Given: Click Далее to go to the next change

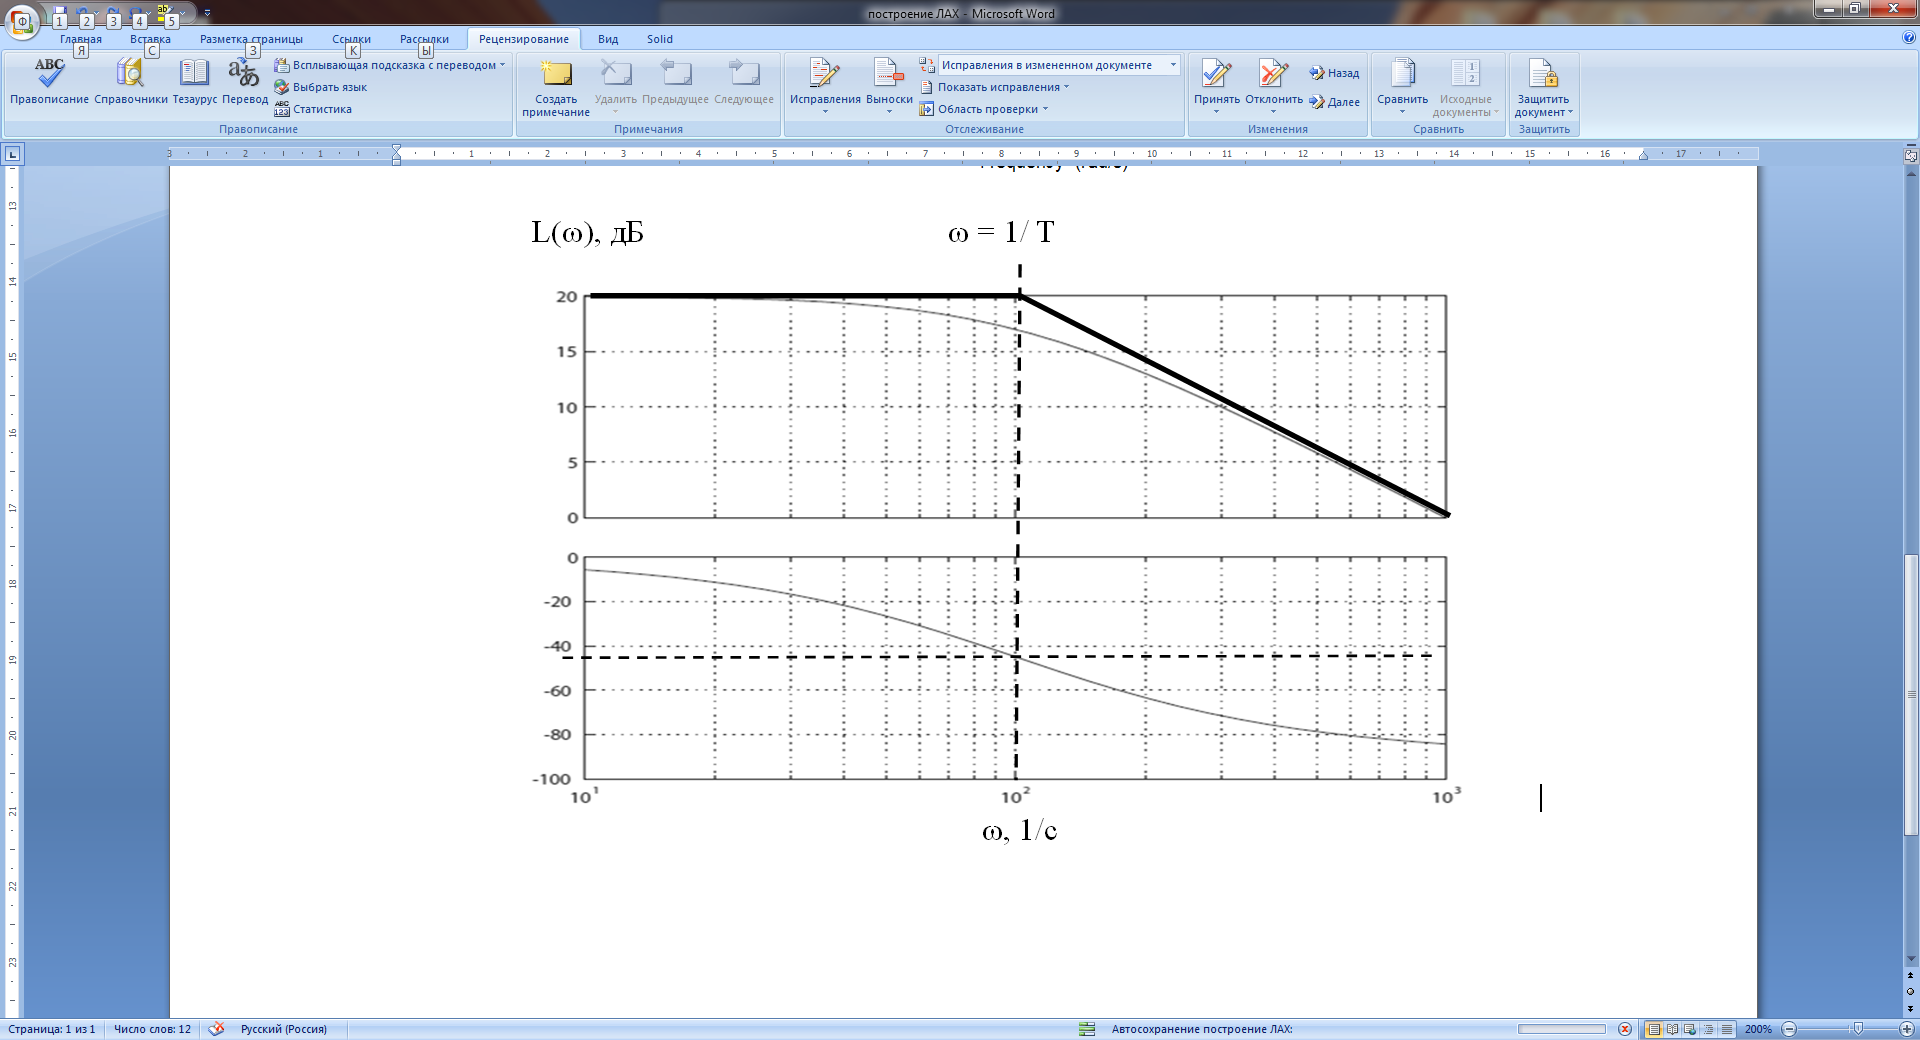Looking at the screenshot, I should point(1335,102).
